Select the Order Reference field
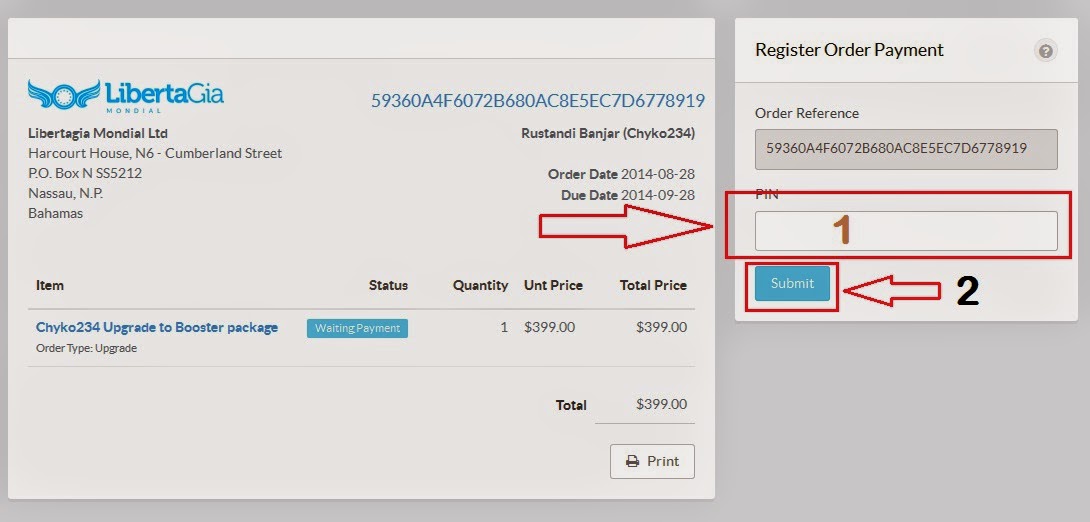Image resolution: width=1090 pixels, height=522 pixels. click(x=905, y=148)
